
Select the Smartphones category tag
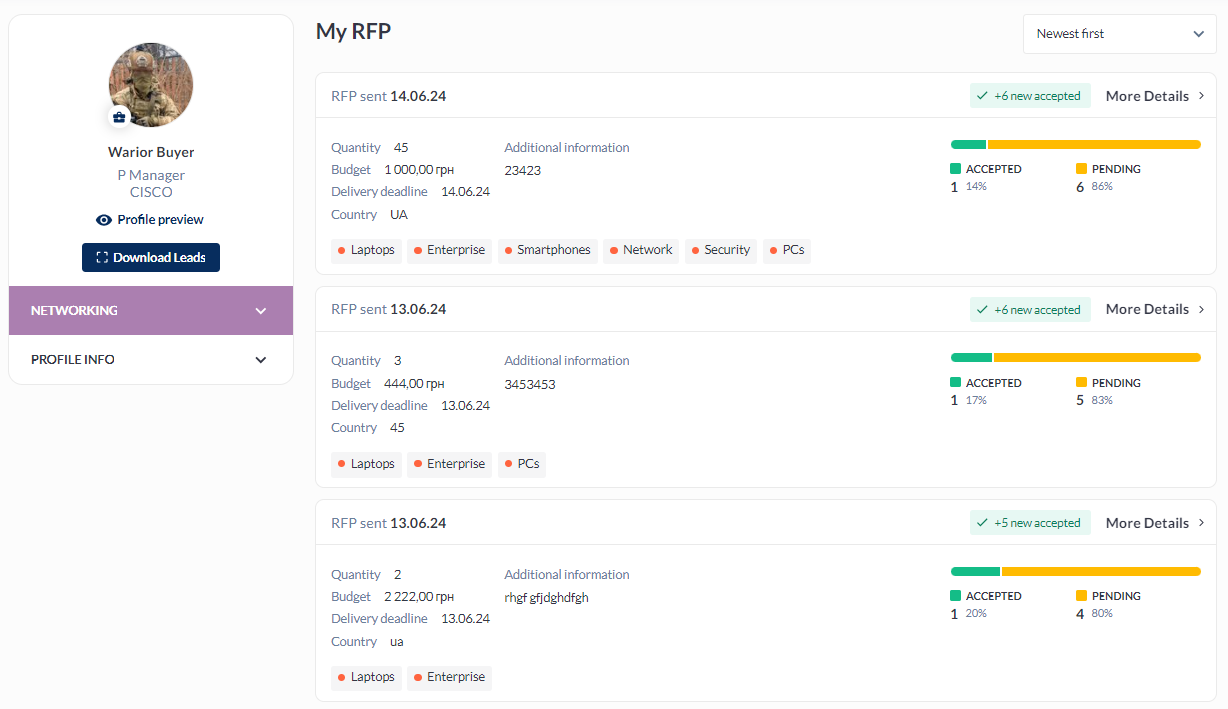[547, 250]
